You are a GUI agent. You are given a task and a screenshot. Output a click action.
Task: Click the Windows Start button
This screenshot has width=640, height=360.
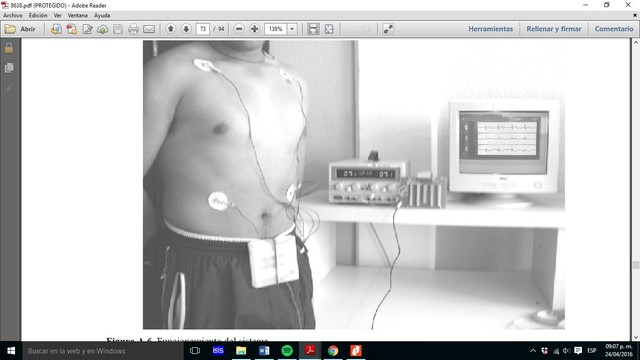(x=11, y=351)
